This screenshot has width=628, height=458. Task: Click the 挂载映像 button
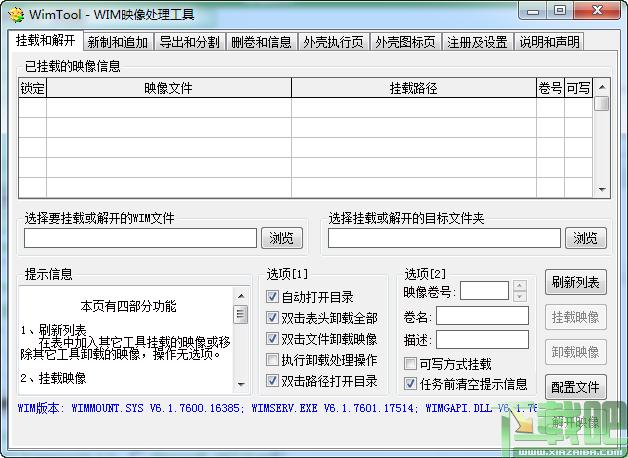pos(576,317)
